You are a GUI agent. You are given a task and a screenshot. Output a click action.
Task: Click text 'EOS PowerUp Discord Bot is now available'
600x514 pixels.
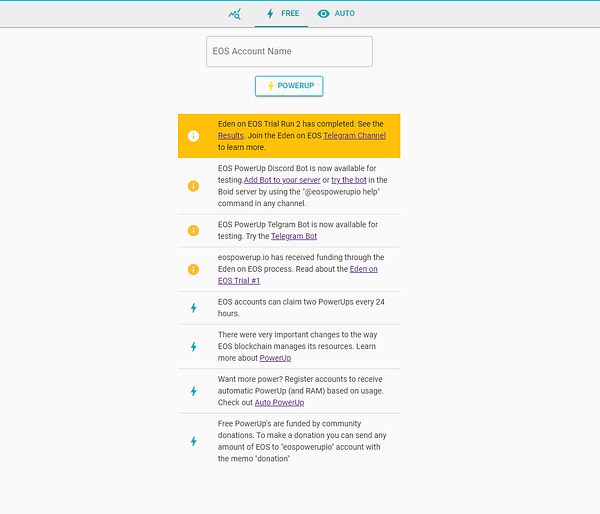[292, 168]
